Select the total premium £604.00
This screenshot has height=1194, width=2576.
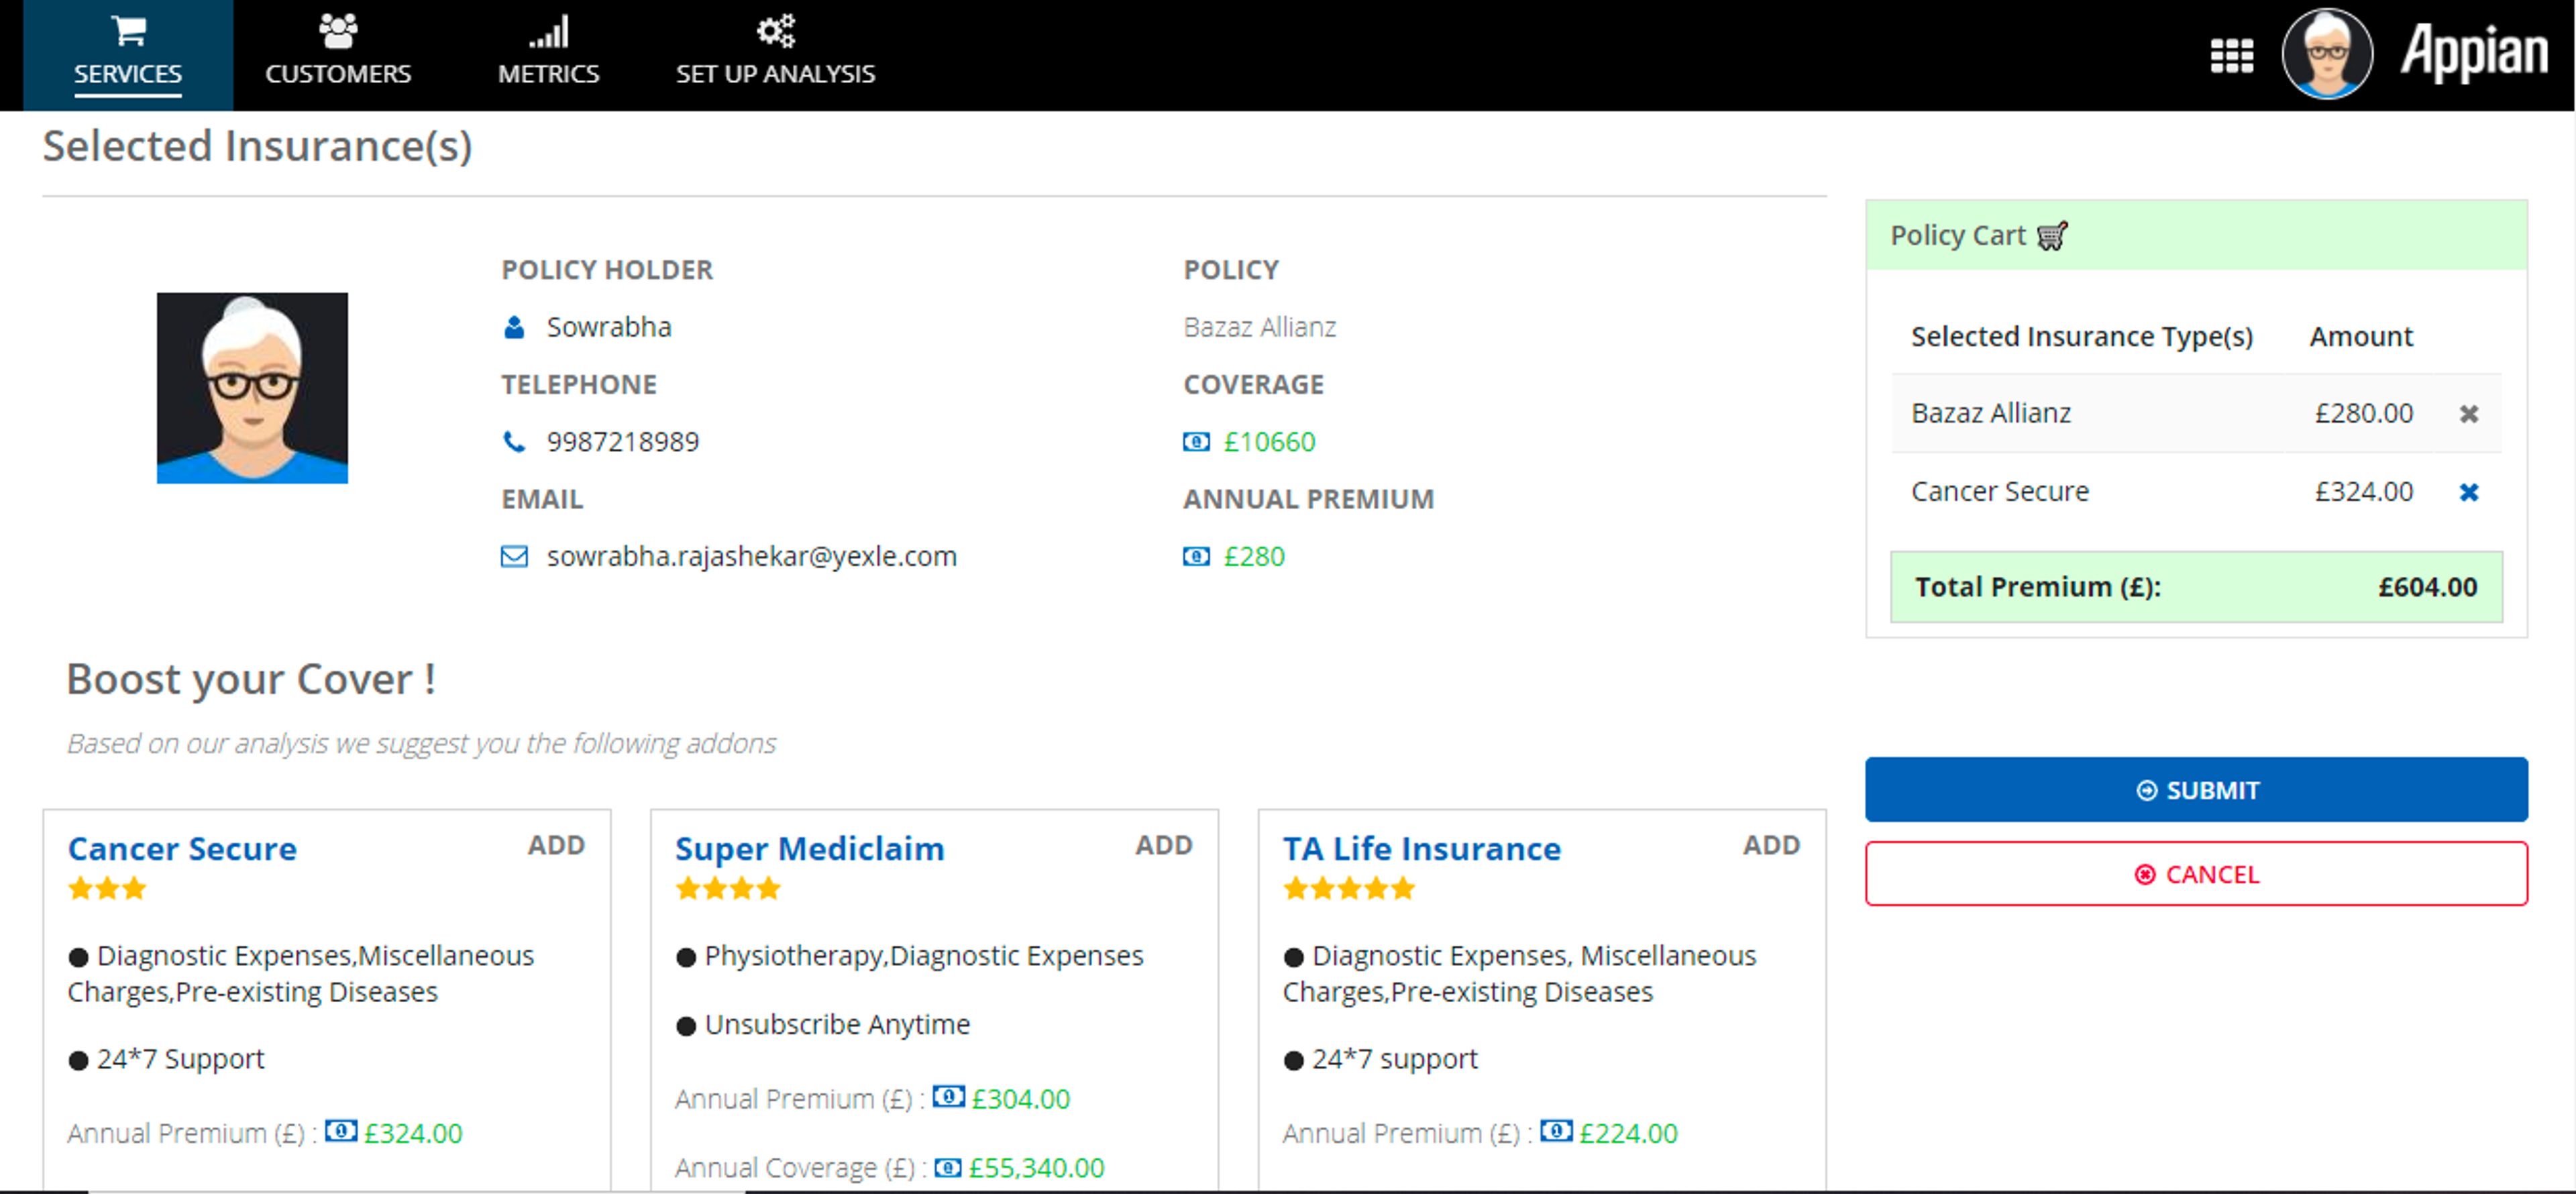point(2427,587)
